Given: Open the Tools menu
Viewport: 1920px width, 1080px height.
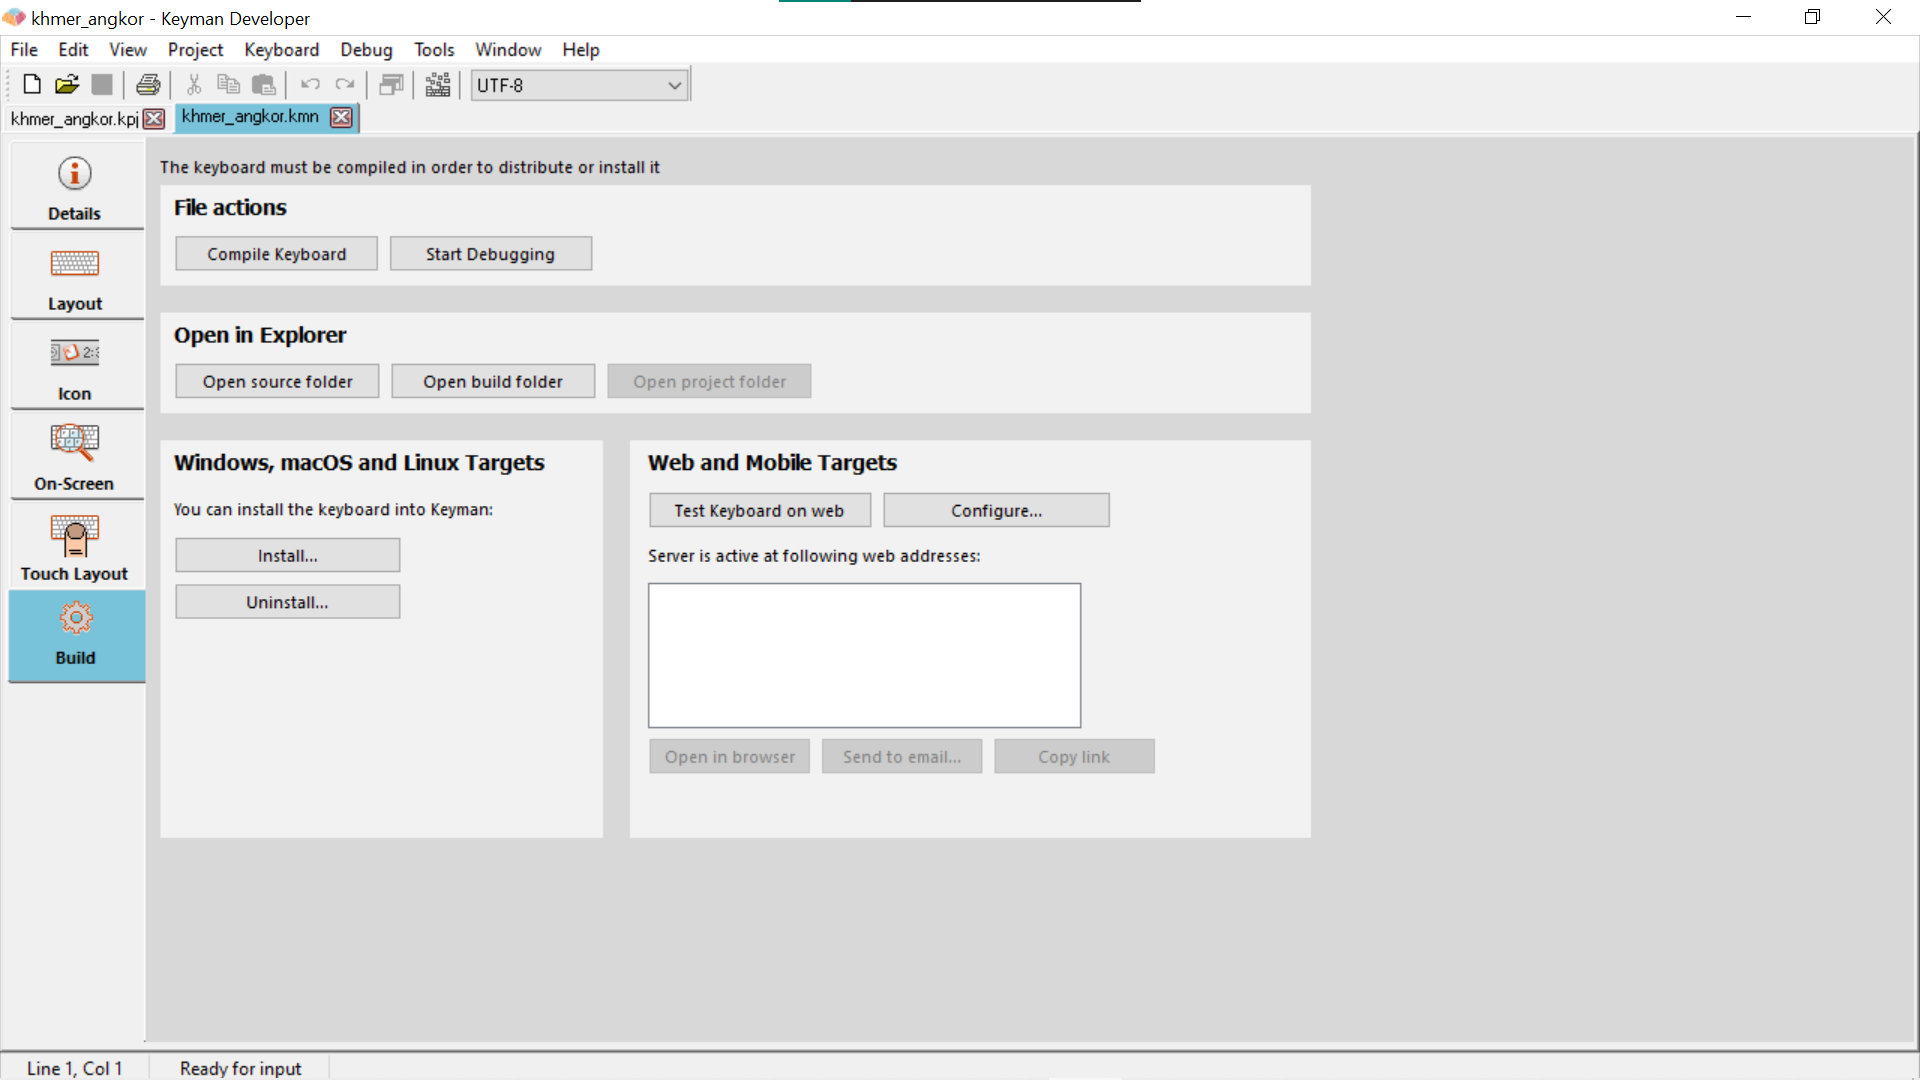Looking at the screenshot, I should (x=434, y=50).
